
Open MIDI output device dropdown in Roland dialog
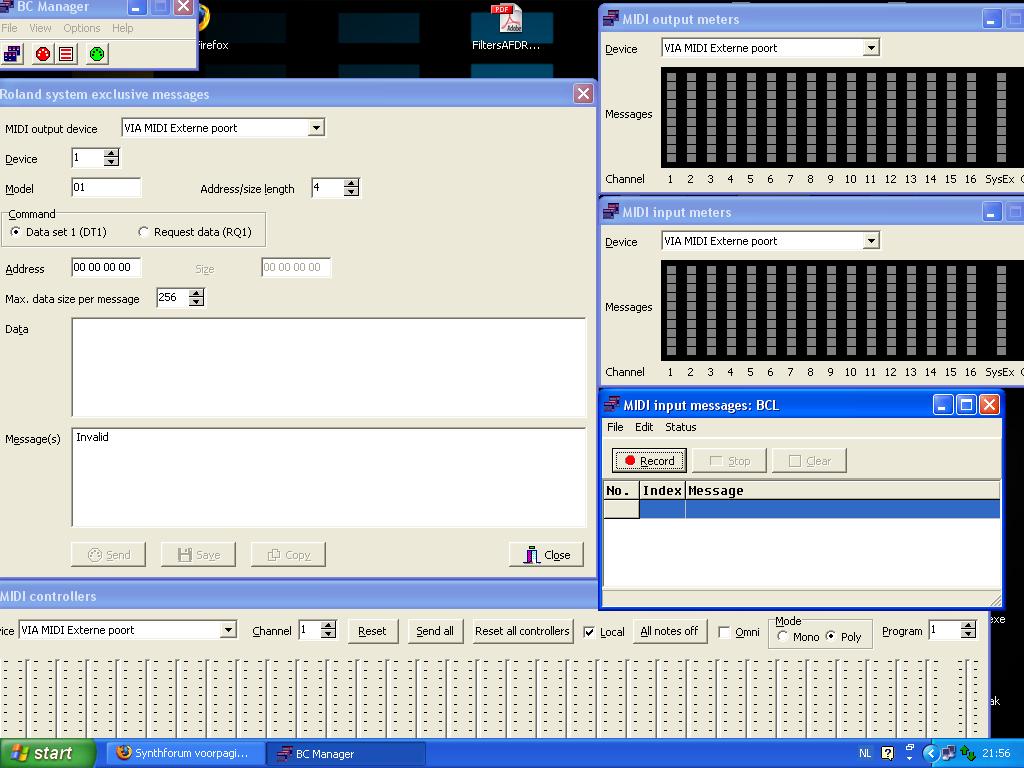[316, 127]
